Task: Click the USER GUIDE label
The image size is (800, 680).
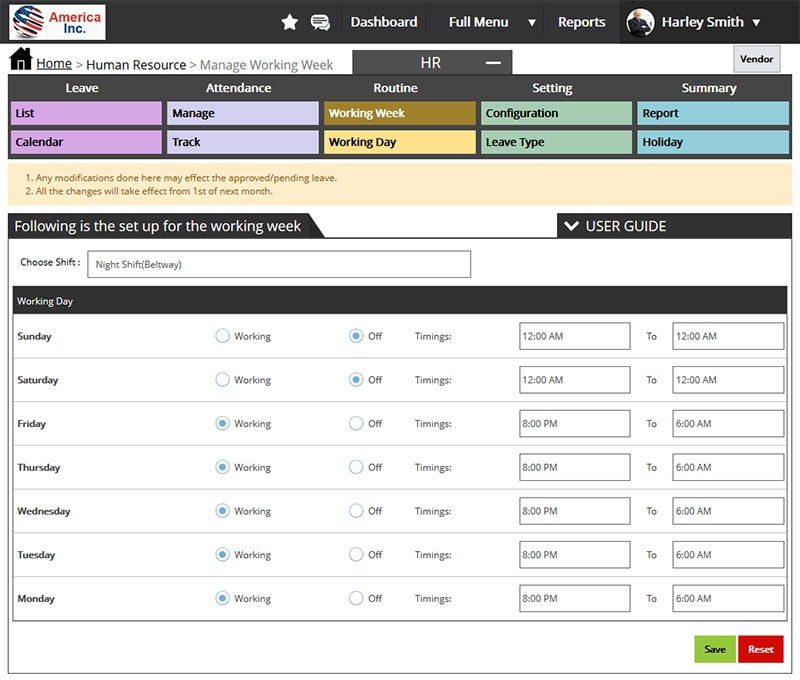Action: pos(626,226)
